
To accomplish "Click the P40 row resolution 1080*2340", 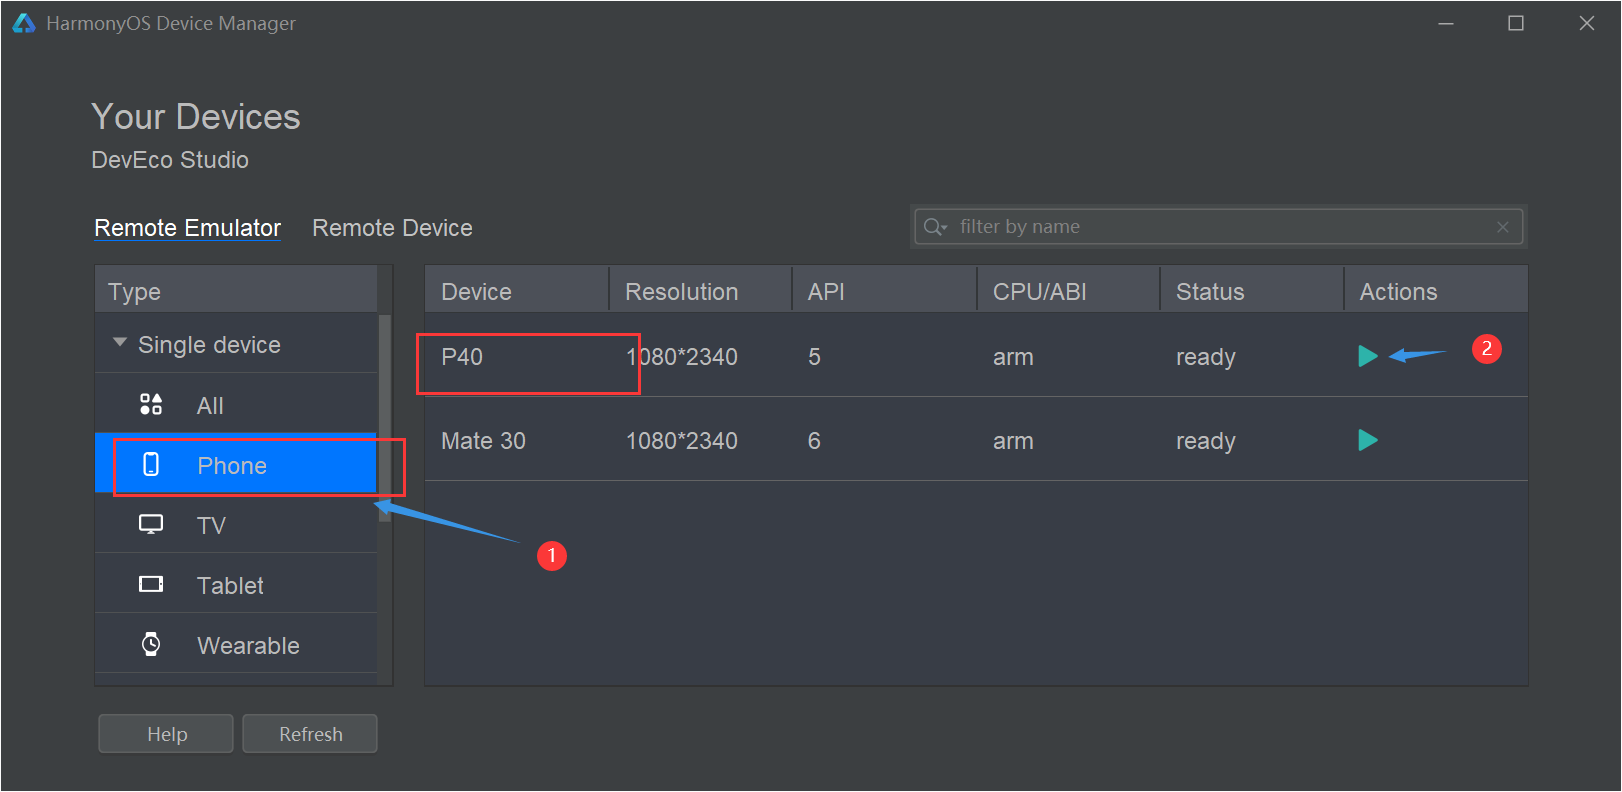I will (682, 357).
